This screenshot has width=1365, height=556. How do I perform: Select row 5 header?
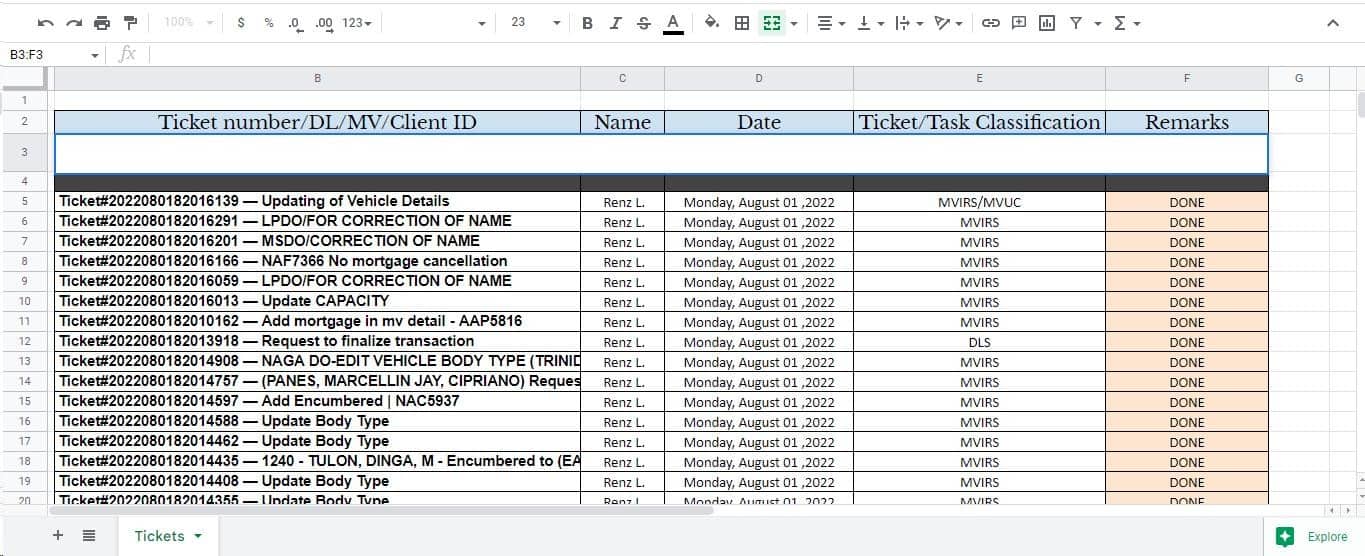point(24,201)
